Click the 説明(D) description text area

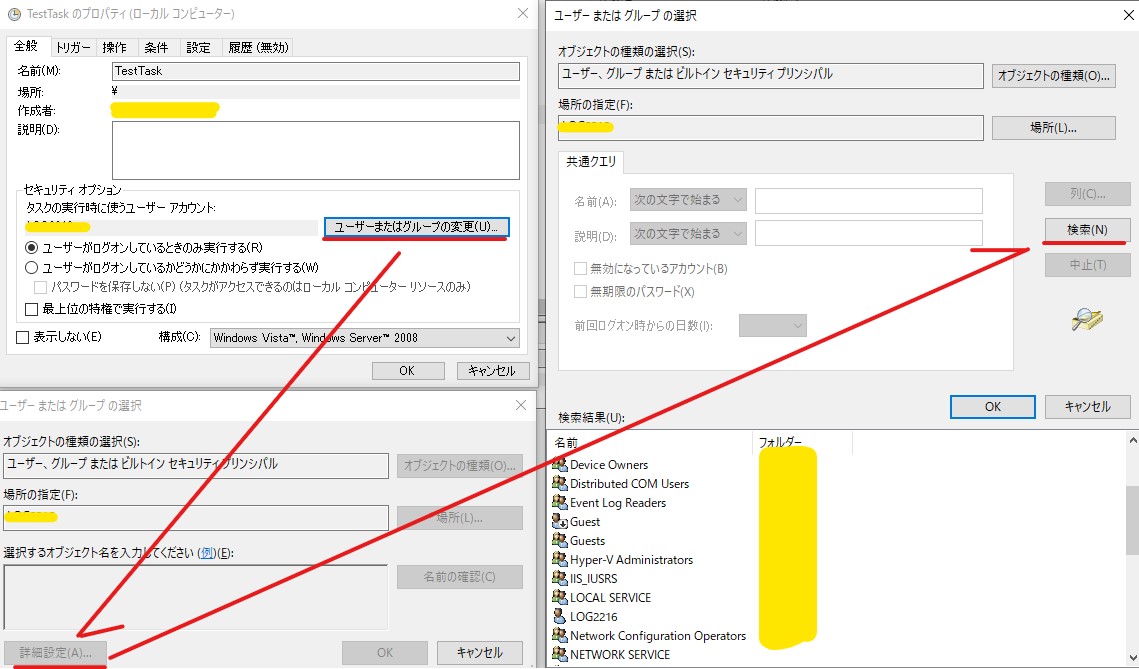(x=316, y=150)
